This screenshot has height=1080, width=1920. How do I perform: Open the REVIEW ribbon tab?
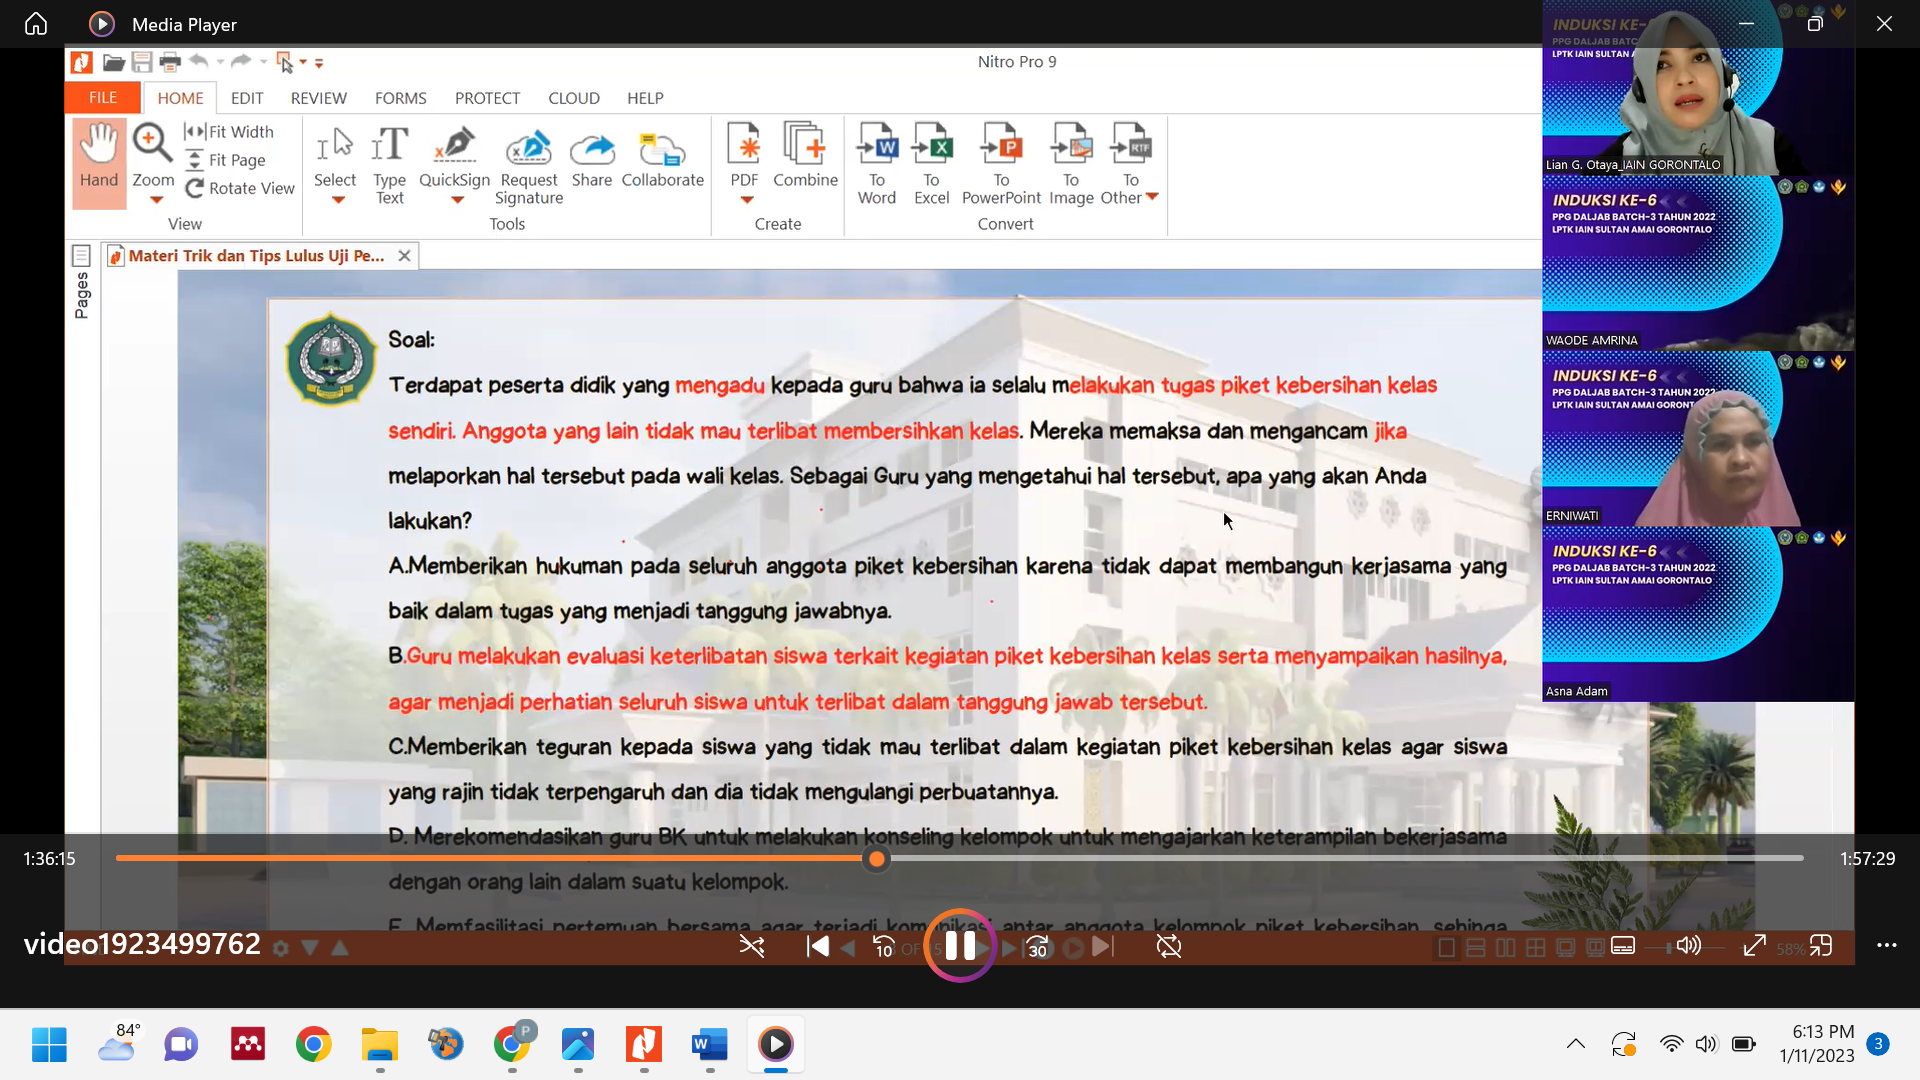tap(318, 98)
